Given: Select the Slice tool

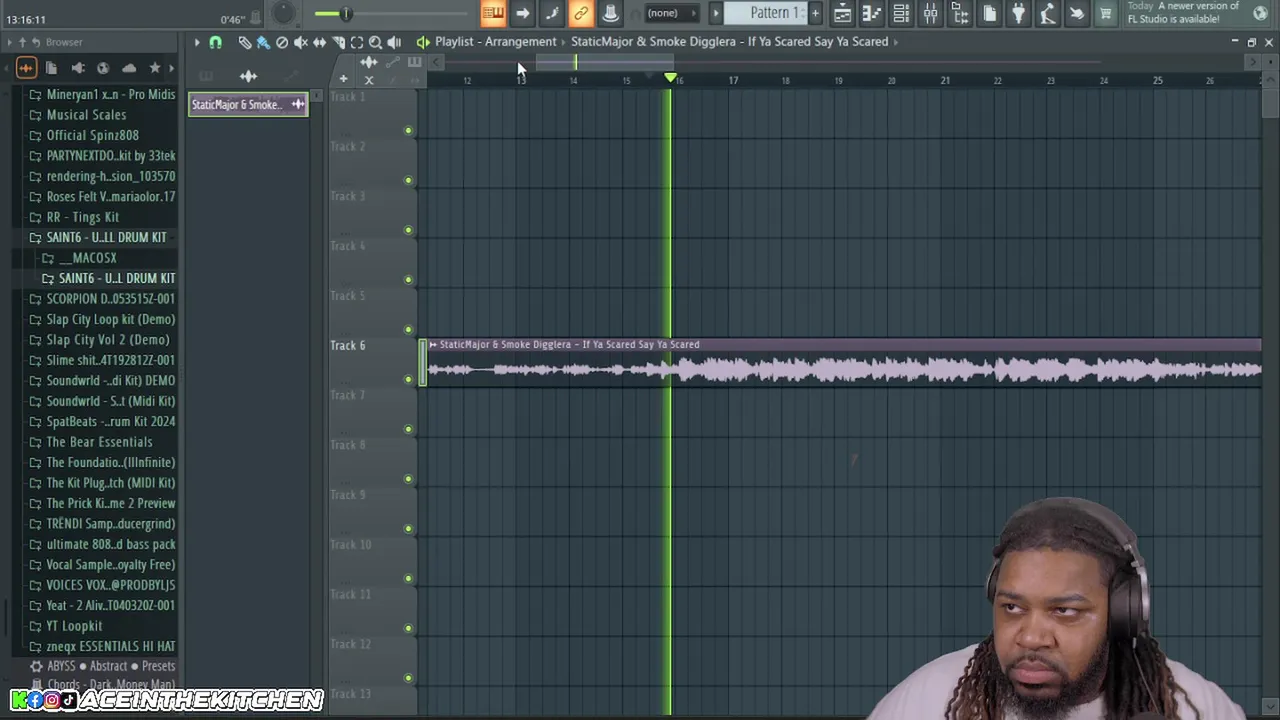Looking at the screenshot, I should (x=338, y=42).
